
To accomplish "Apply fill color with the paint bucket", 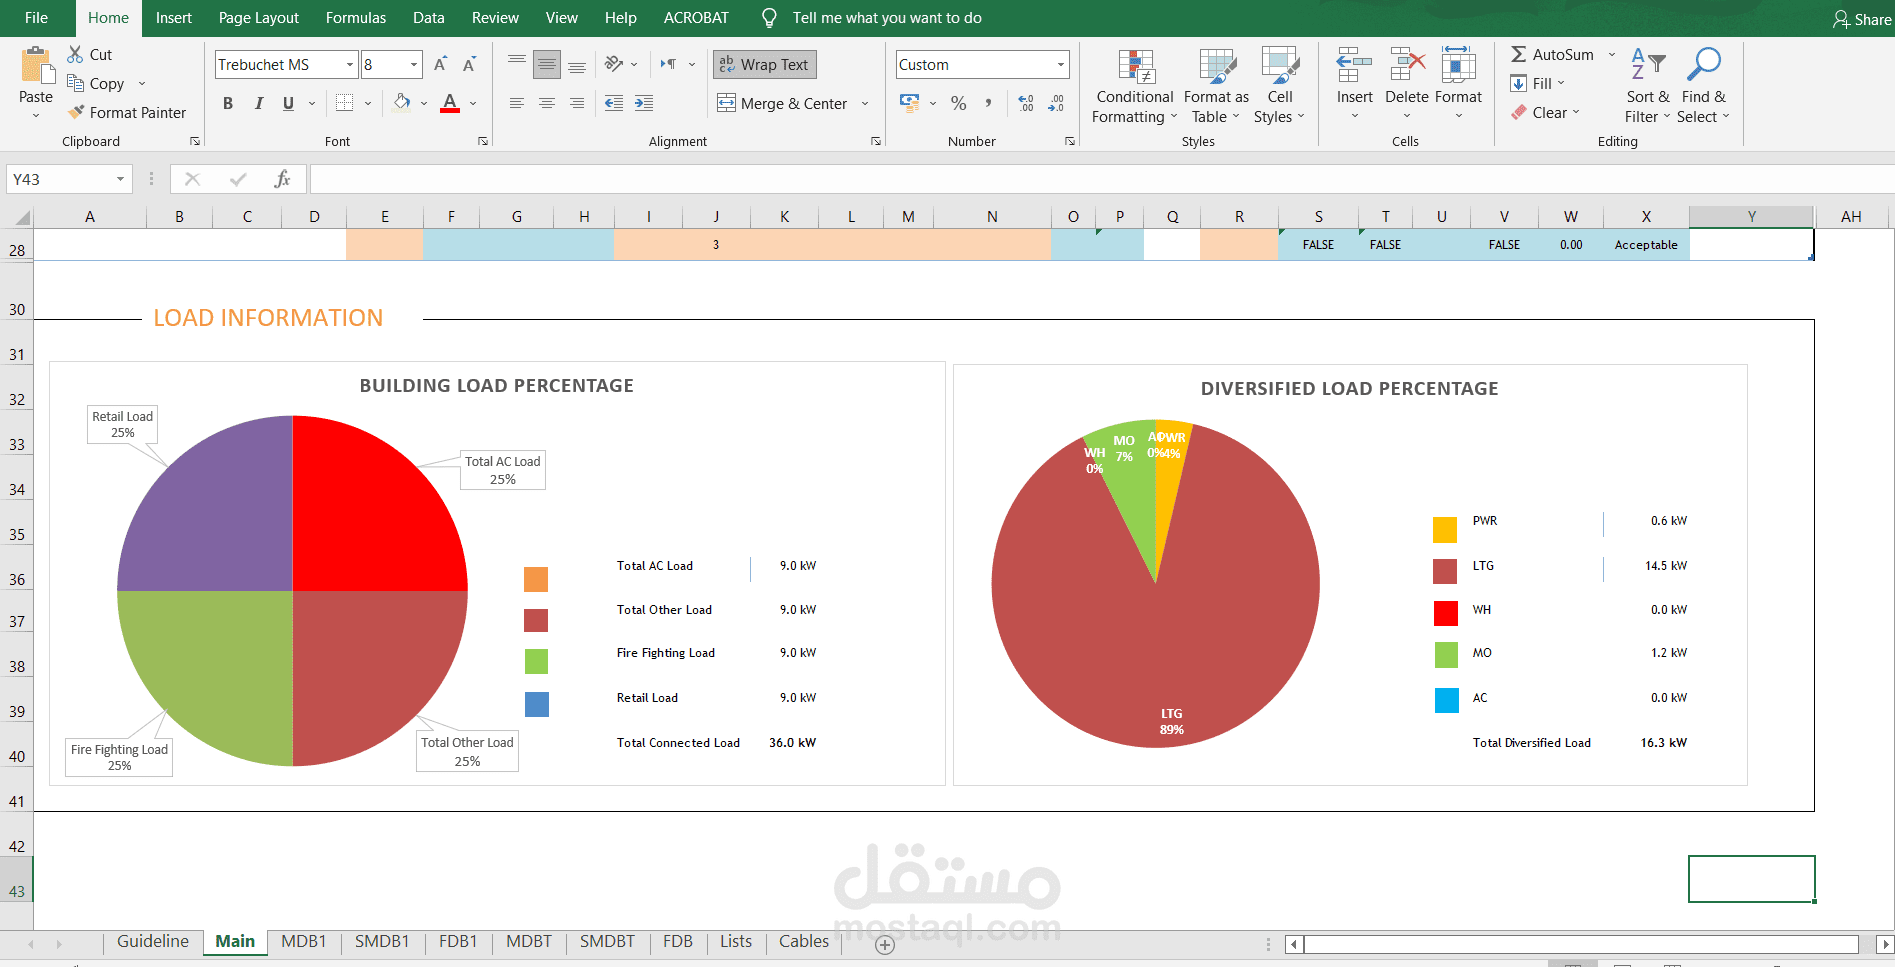I will 402,102.
